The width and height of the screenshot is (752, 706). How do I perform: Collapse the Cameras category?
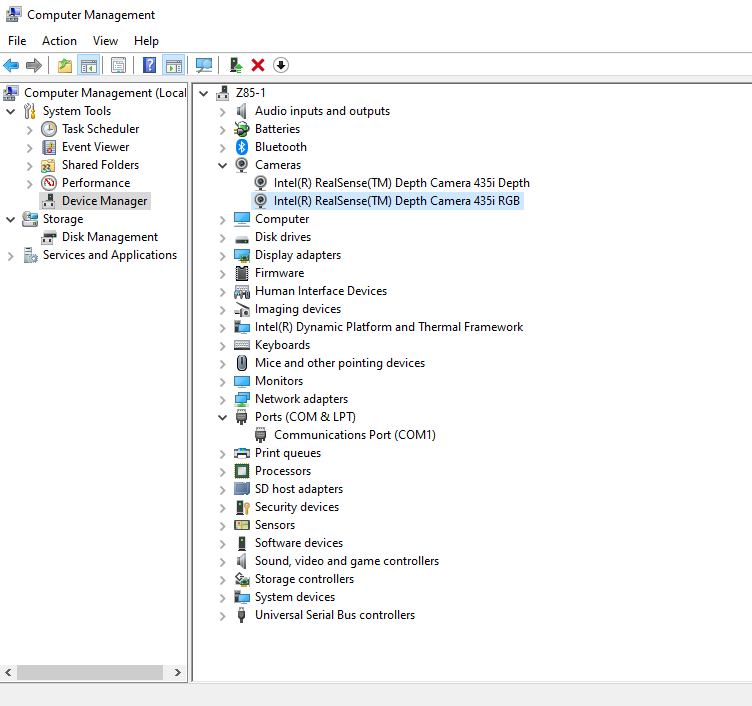[x=223, y=165]
